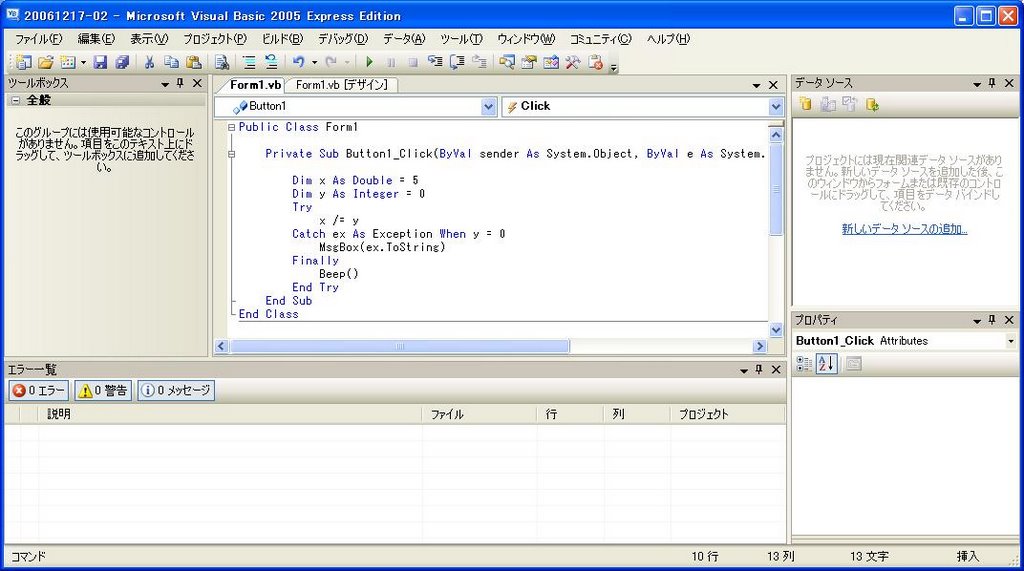Cut selection with the scissors icon

(150, 62)
